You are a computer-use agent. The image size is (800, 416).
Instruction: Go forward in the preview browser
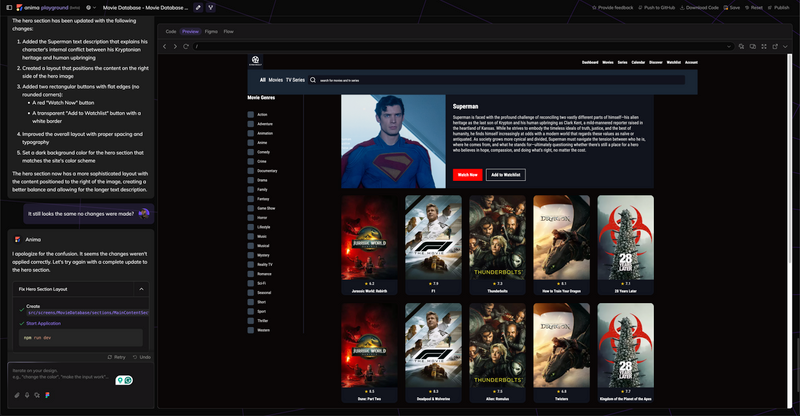coord(175,46)
